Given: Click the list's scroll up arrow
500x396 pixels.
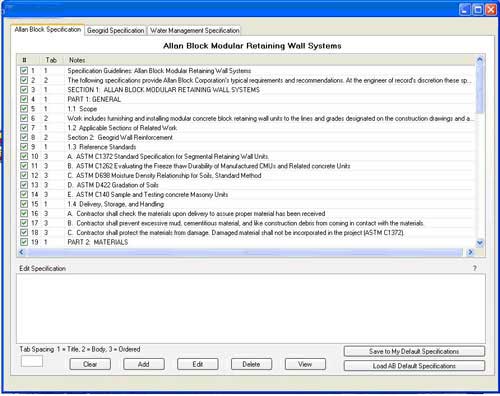Looking at the screenshot, I should pos(480,60).
